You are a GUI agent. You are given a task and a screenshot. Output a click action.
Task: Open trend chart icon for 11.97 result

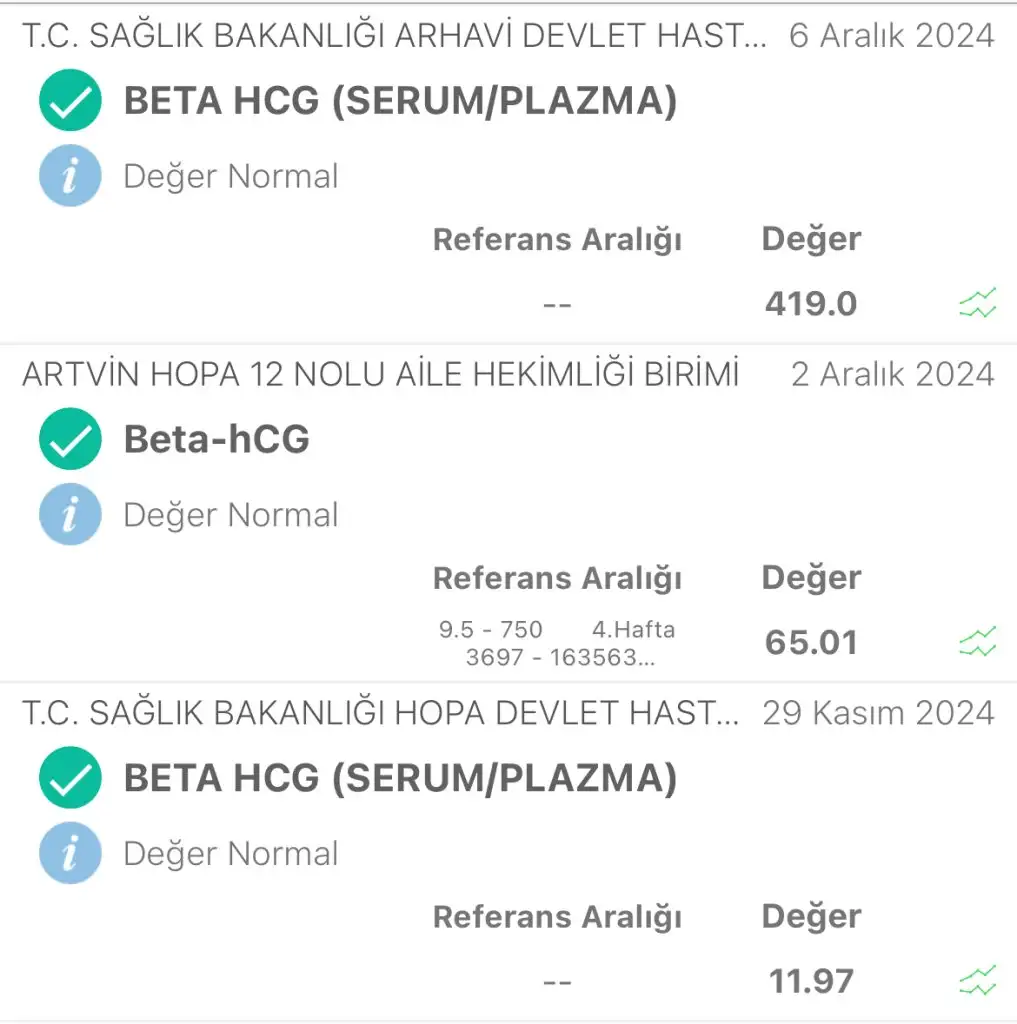coord(977,980)
